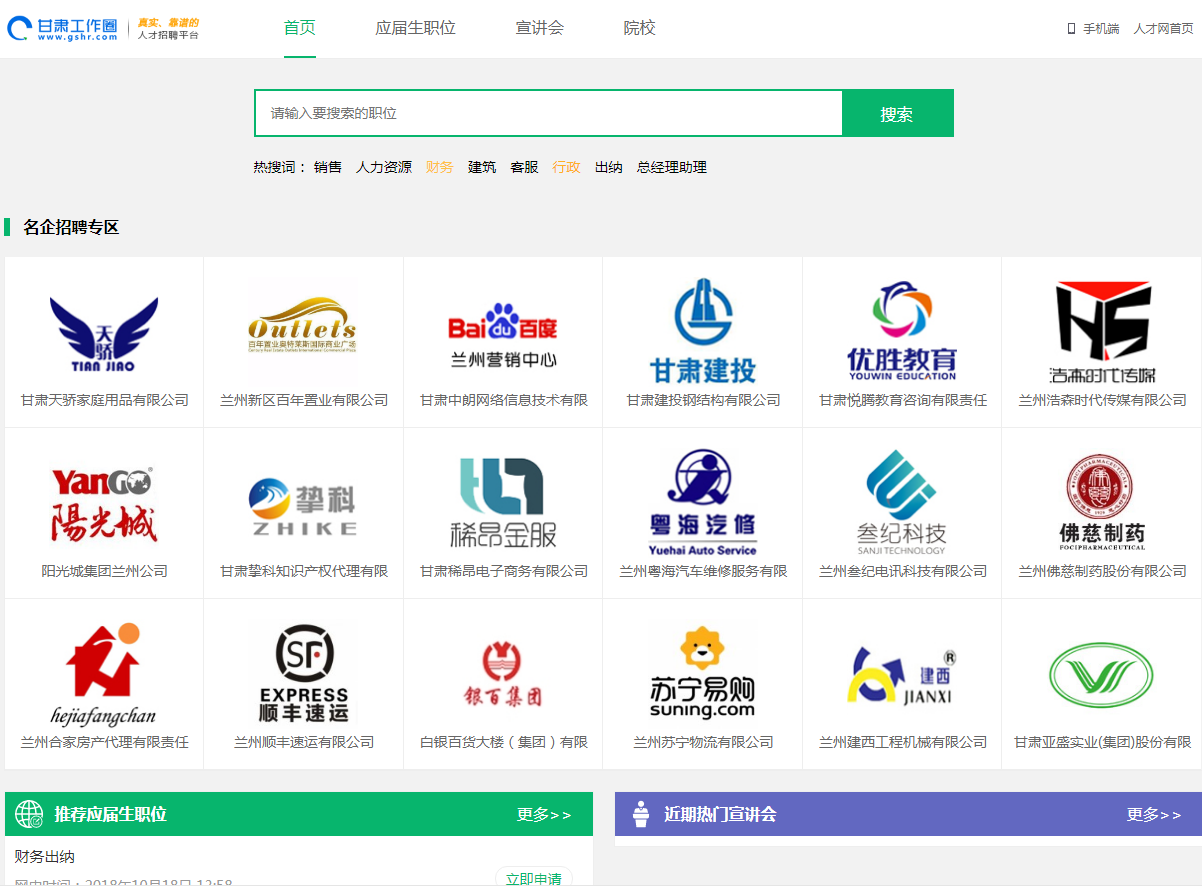Open 甘肃悦腾教育咨询 company link
The width and height of the screenshot is (1202, 887).
coord(903,400)
